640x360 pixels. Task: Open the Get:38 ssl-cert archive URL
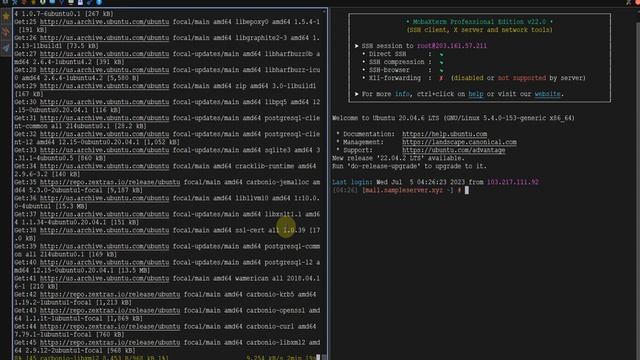point(104,230)
